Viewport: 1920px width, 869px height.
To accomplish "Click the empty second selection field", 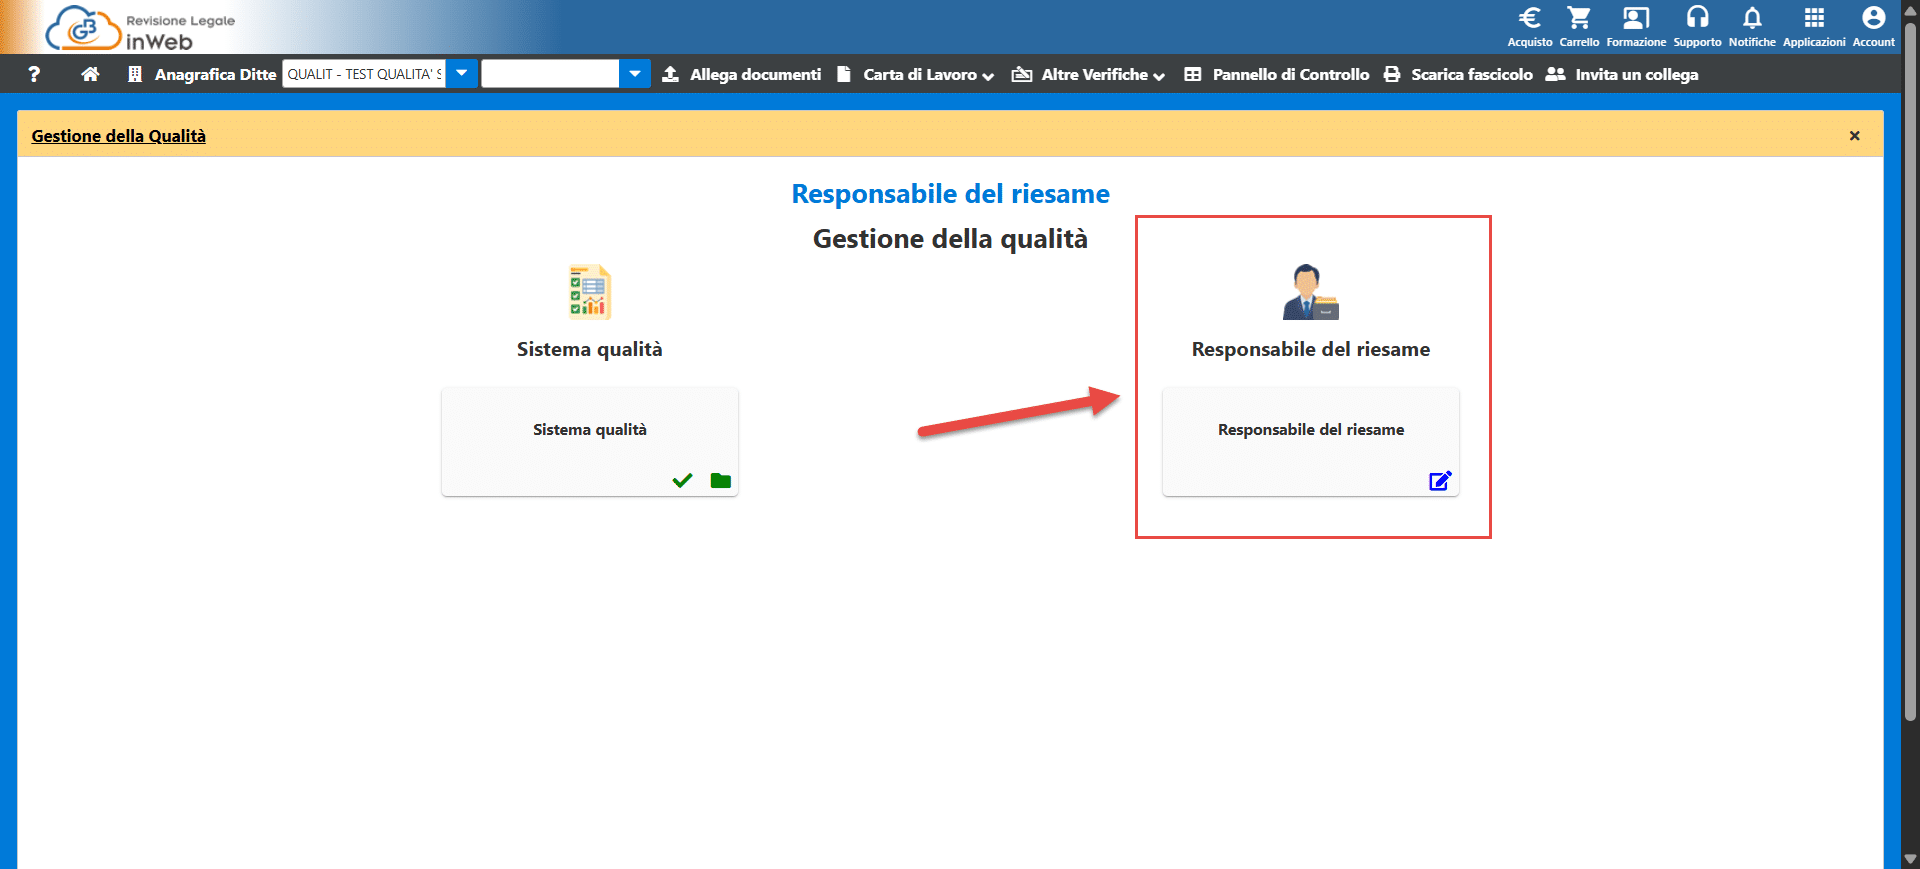I will click(550, 74).
